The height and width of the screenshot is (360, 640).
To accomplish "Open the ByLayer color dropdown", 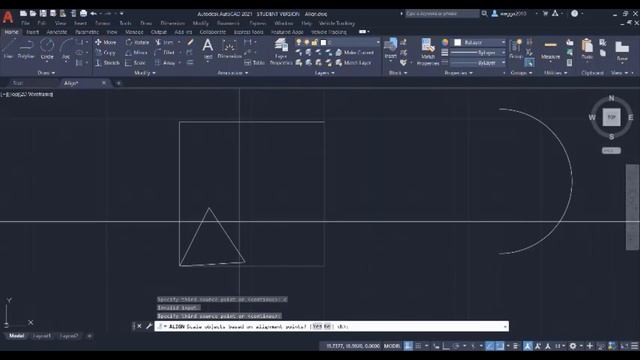I will pos(480,42).
